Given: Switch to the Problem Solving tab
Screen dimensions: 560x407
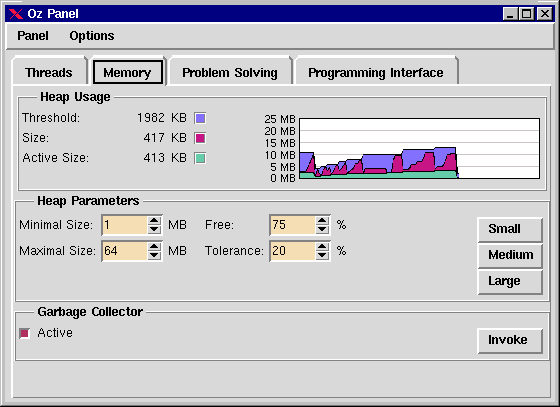Looking at the screenshot, I should (x=230, y=72).
